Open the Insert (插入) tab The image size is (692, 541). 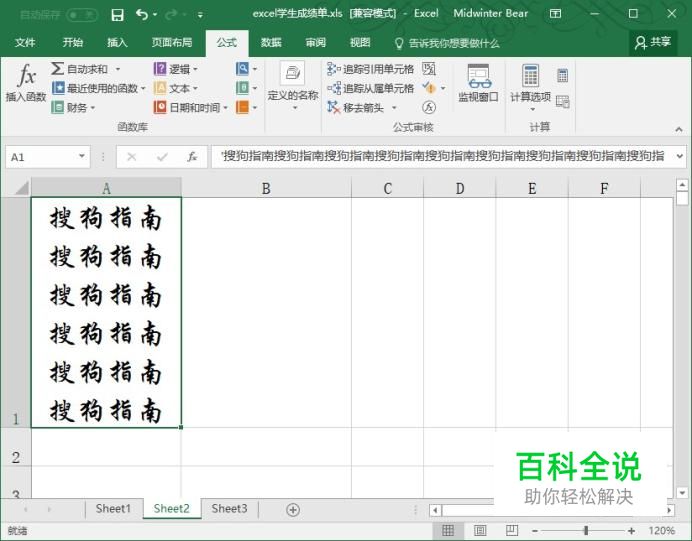(117, 42)
